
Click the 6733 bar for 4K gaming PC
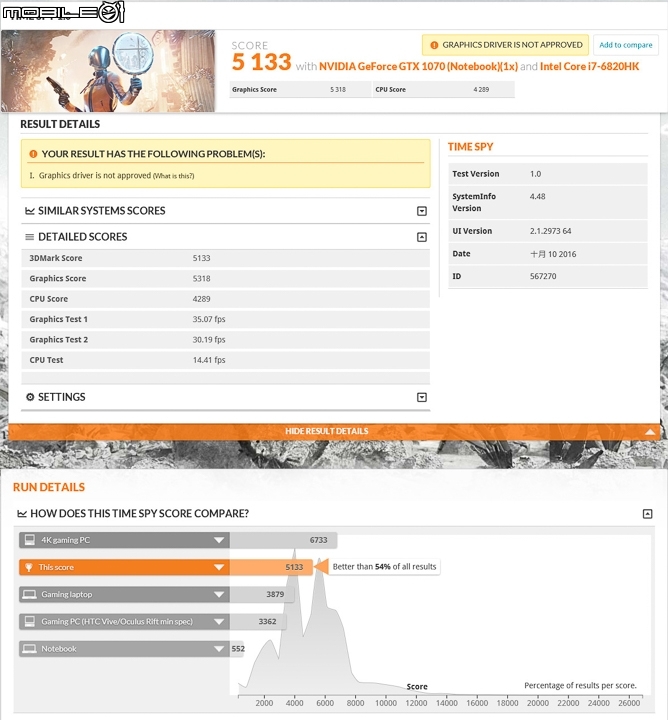coord(283,540)
